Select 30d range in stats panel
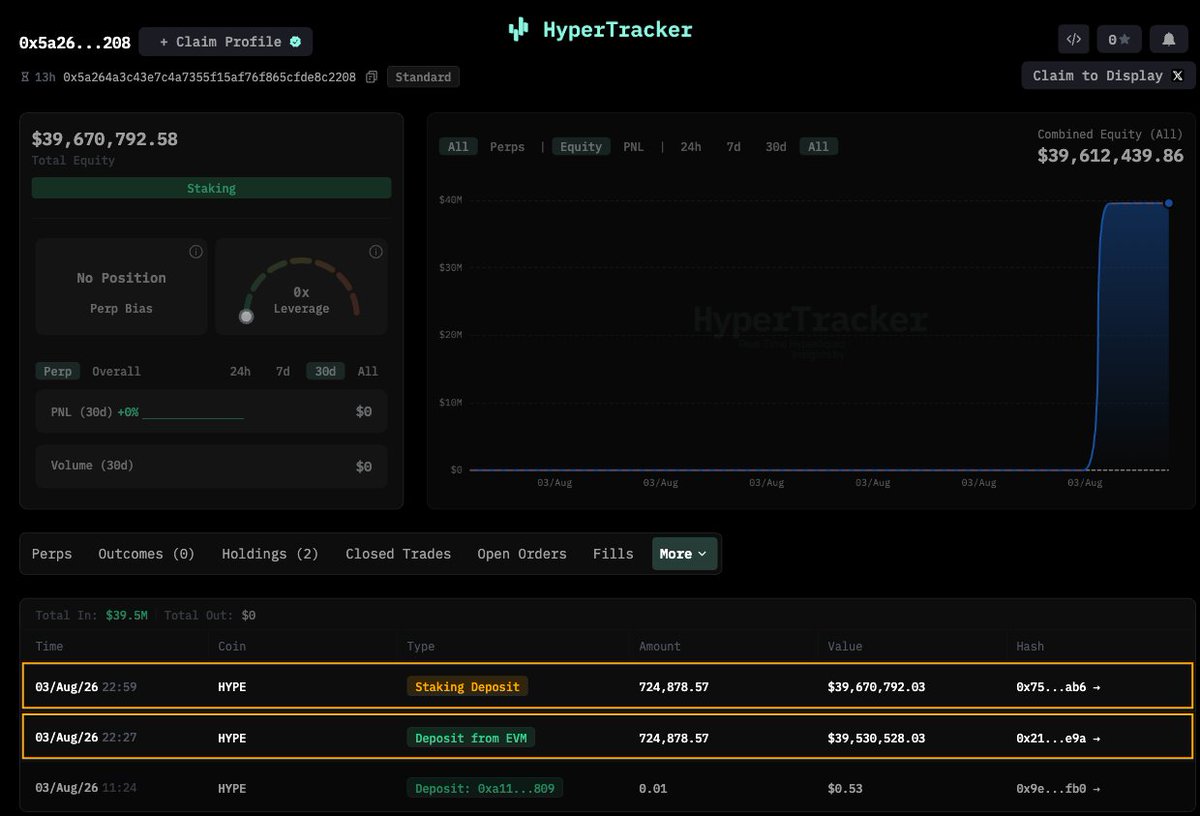Viewport: 1200px width, 816px height. [325, 371]
